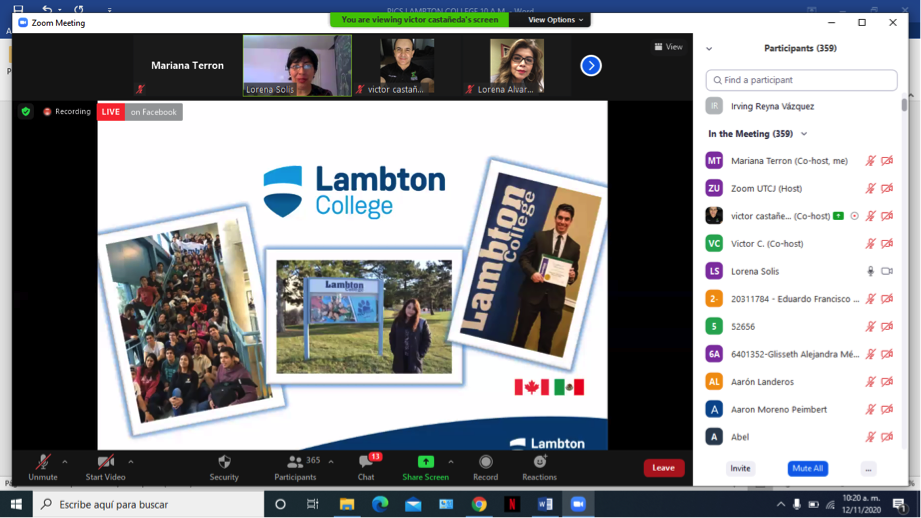Toggle video icon for 52656
The width and height of the screenshot is (921, 518).
tap(887, 327)
